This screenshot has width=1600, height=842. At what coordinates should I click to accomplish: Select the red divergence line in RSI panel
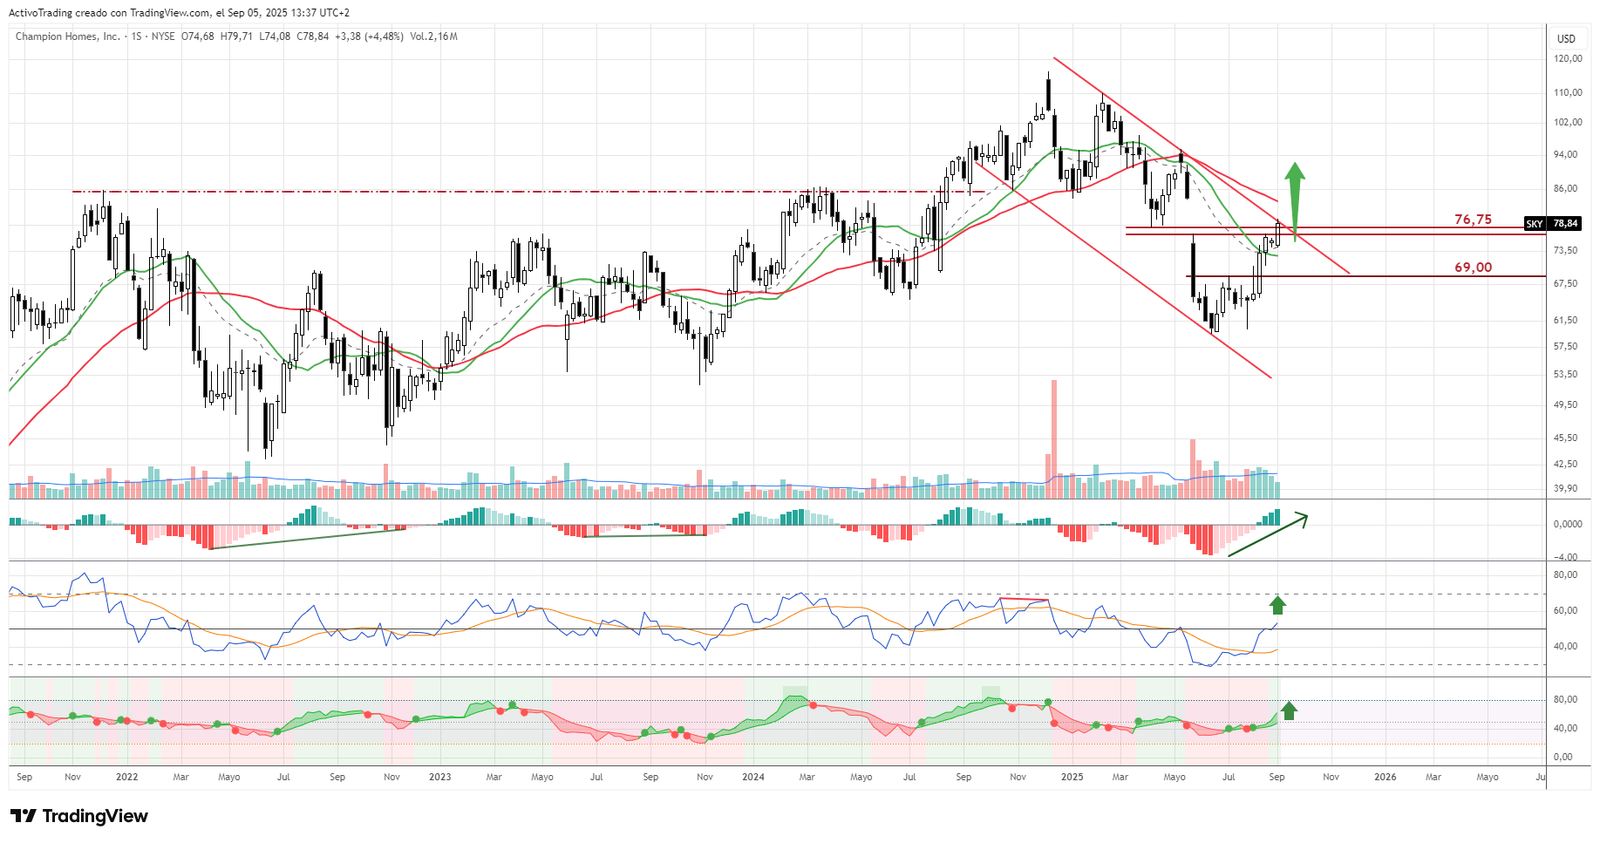coord(1025,600)
